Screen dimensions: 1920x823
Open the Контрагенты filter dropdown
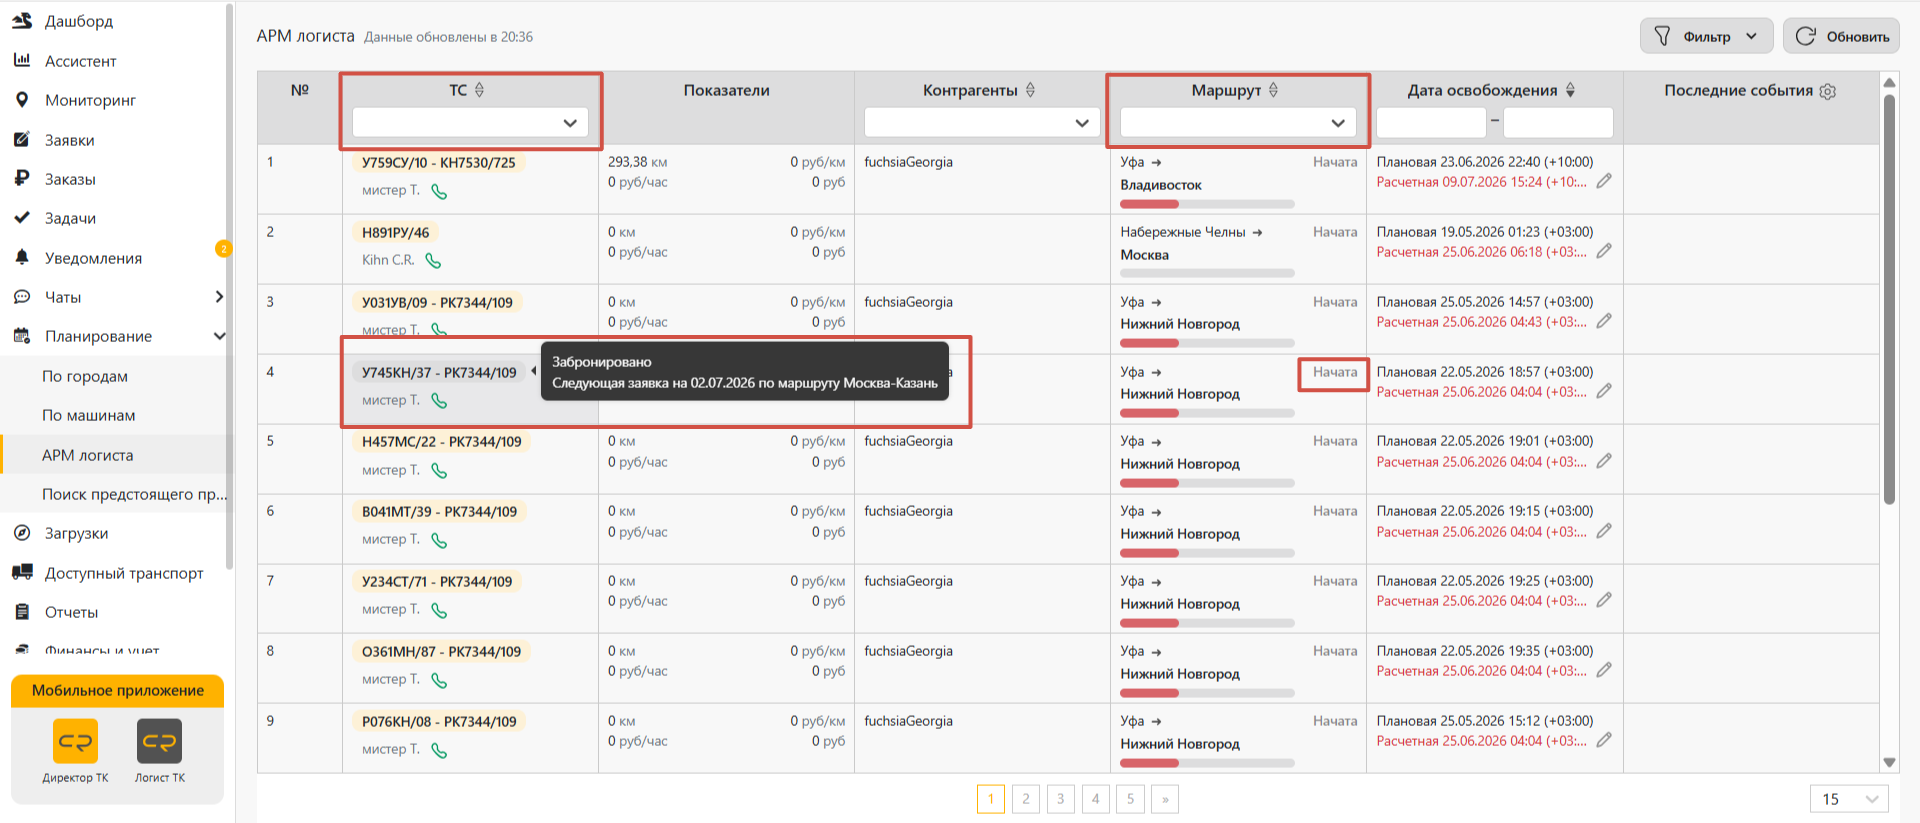point(982,123)
